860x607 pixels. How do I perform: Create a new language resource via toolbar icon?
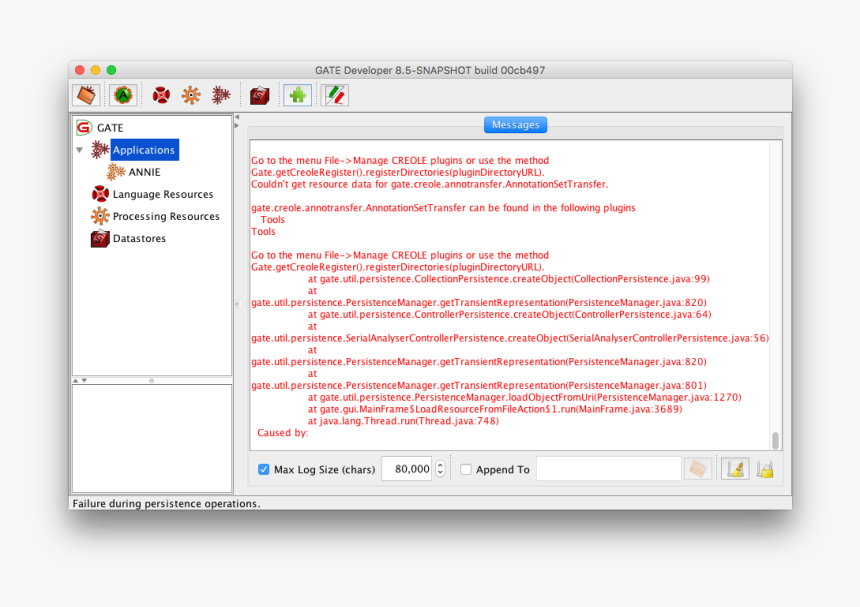[x=159, y=95]
